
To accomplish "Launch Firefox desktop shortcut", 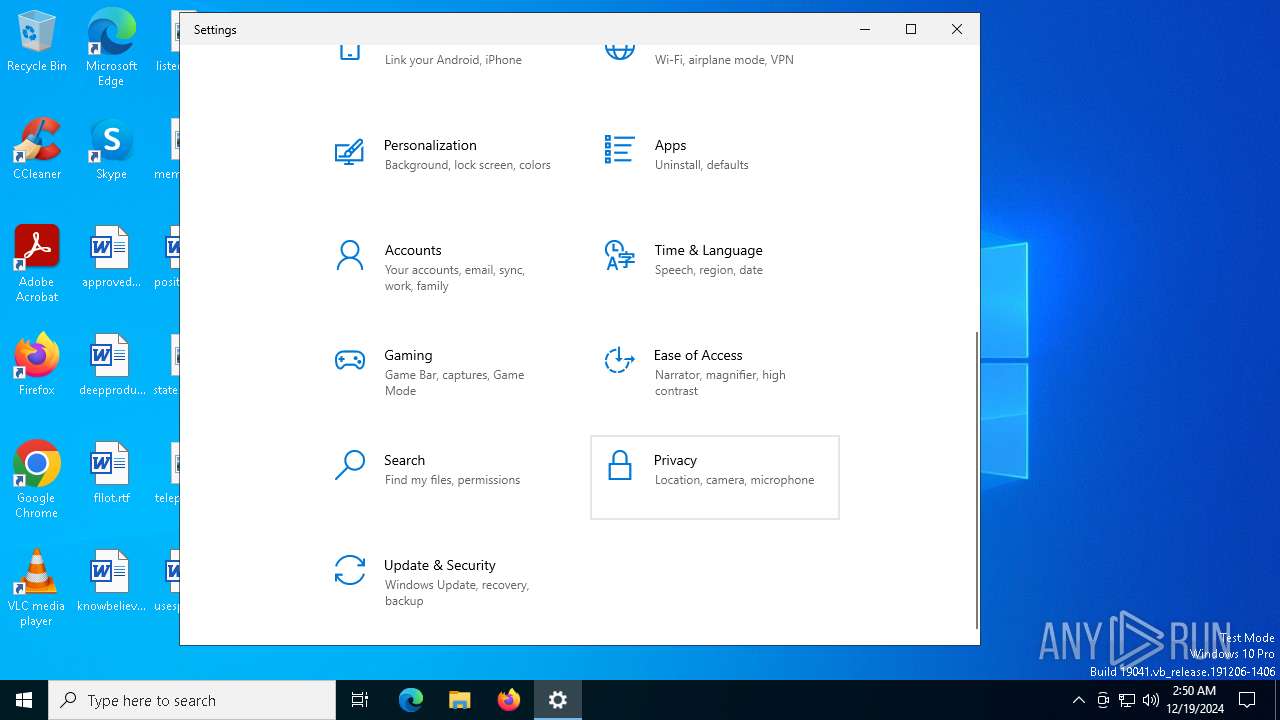I will [37, 365].
